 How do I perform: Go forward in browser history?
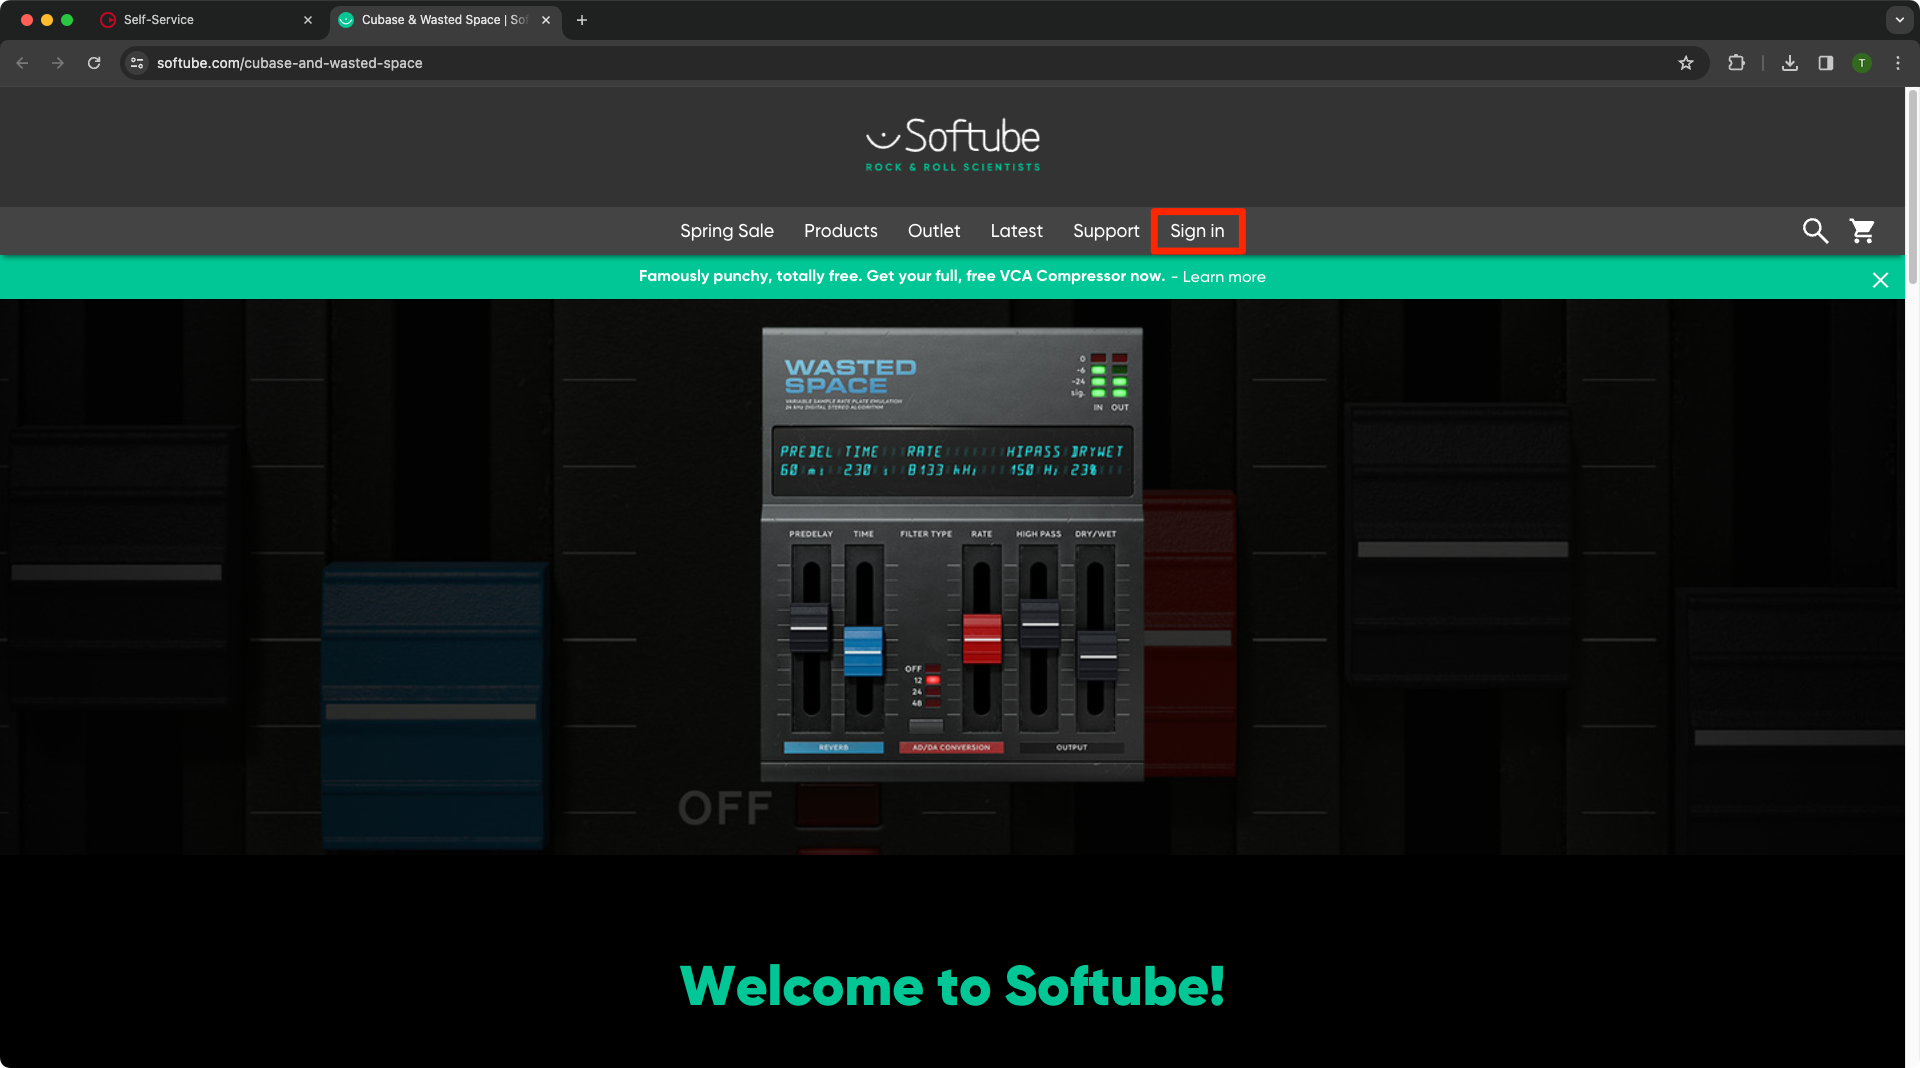[58, 63]
